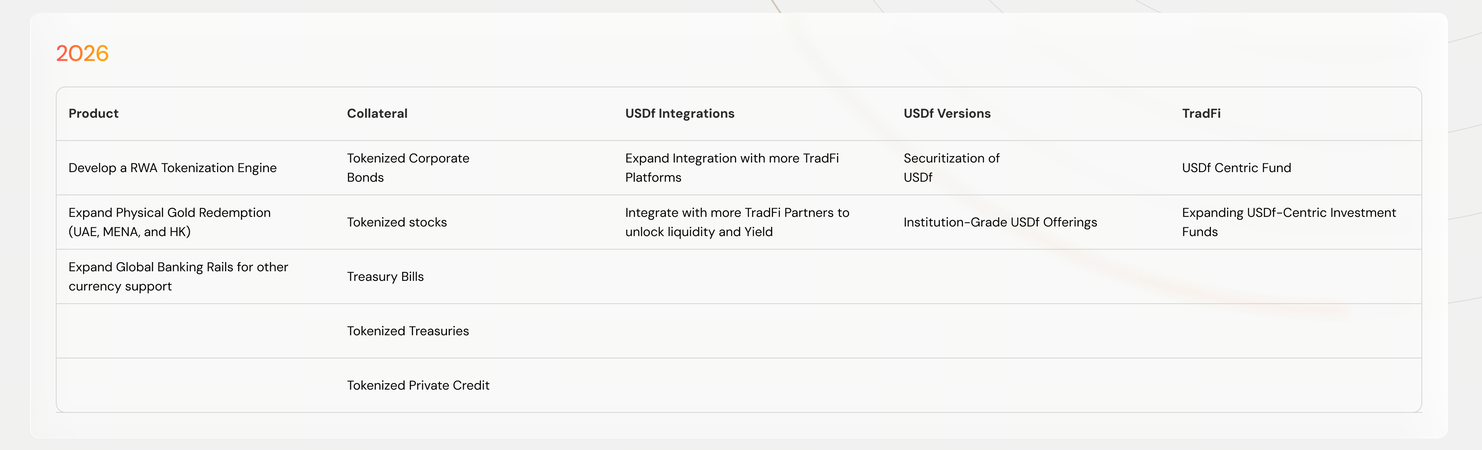
Task: Select the Securitization of USDf cell
Action: [951, 168]
